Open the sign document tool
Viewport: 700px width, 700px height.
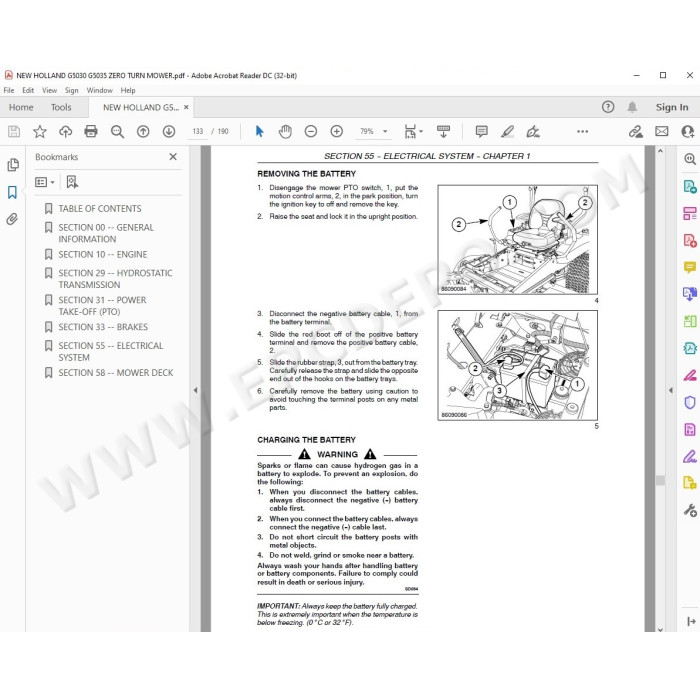533,131
